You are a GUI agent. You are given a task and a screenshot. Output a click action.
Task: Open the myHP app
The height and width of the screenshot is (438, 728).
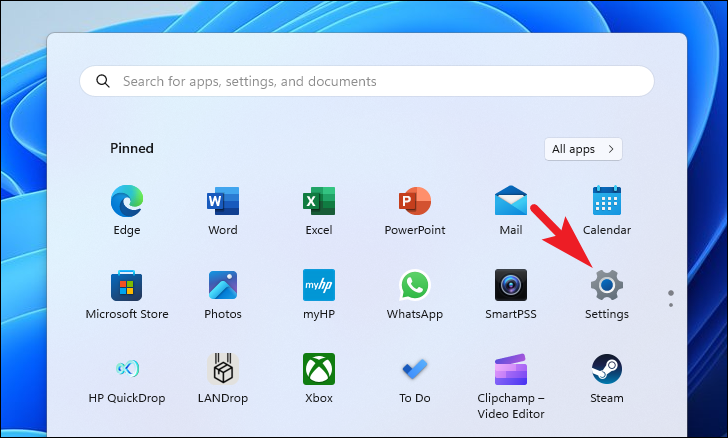319,285
